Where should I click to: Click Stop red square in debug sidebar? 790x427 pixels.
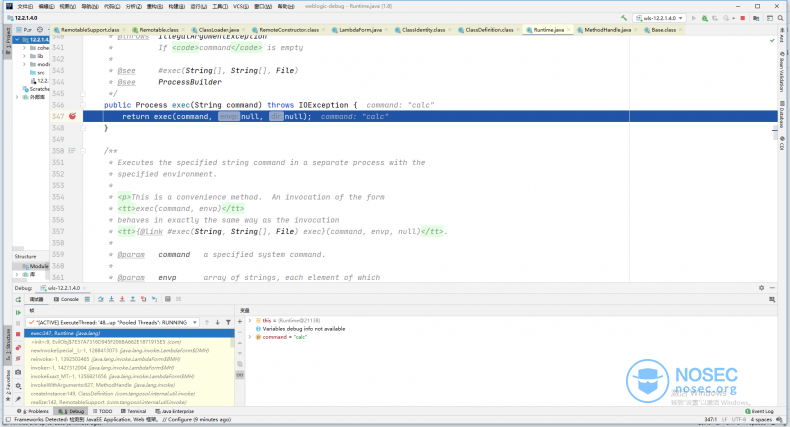[x=18, y=334]
